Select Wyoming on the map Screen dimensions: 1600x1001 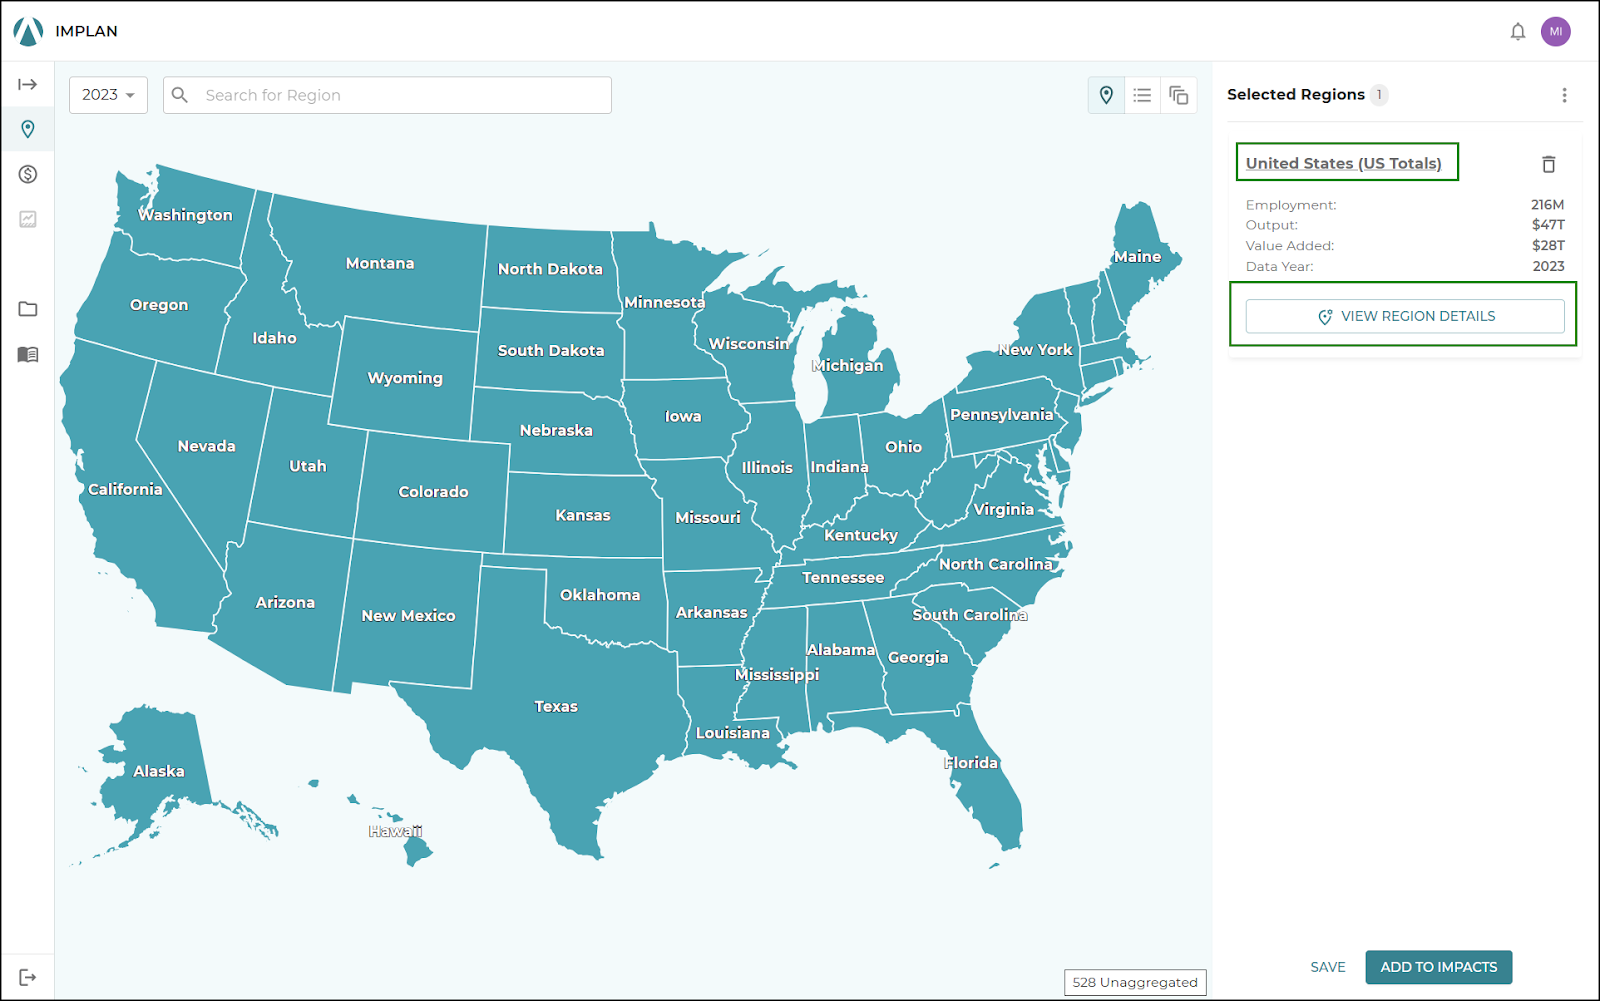coord(405,378)
